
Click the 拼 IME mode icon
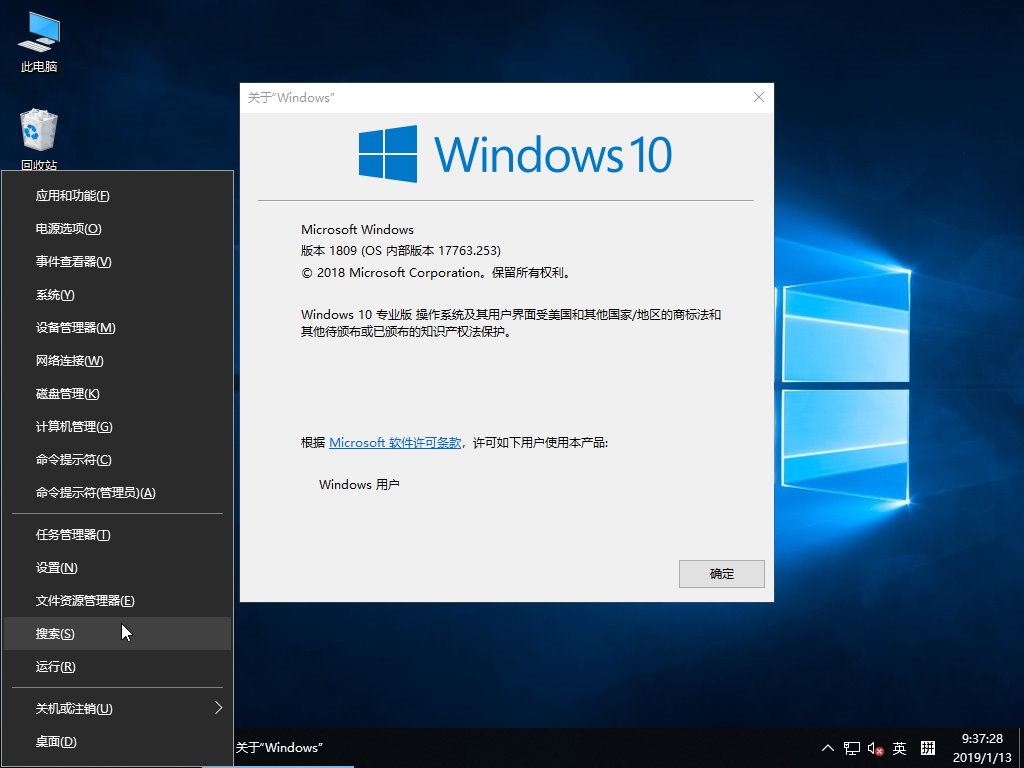tap(927, 748)
